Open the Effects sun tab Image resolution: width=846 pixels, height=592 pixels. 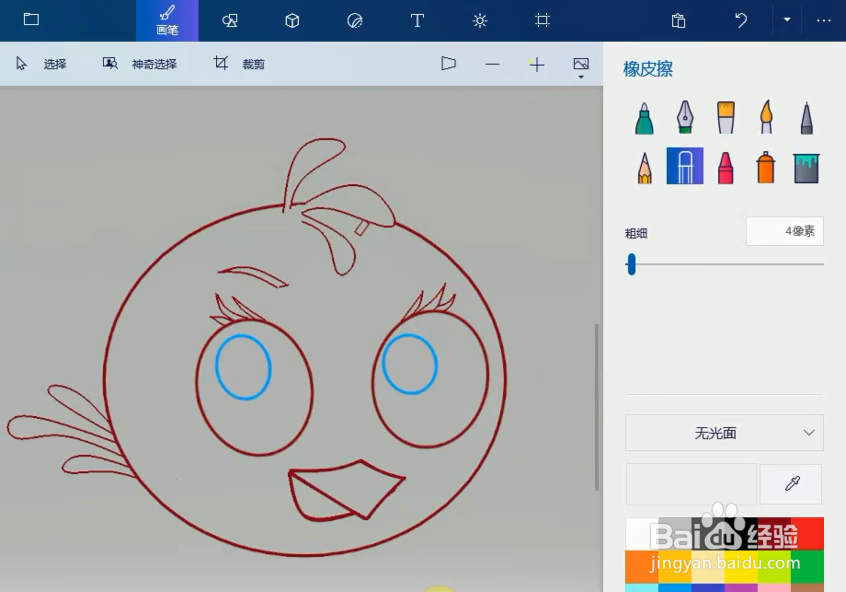480,21
